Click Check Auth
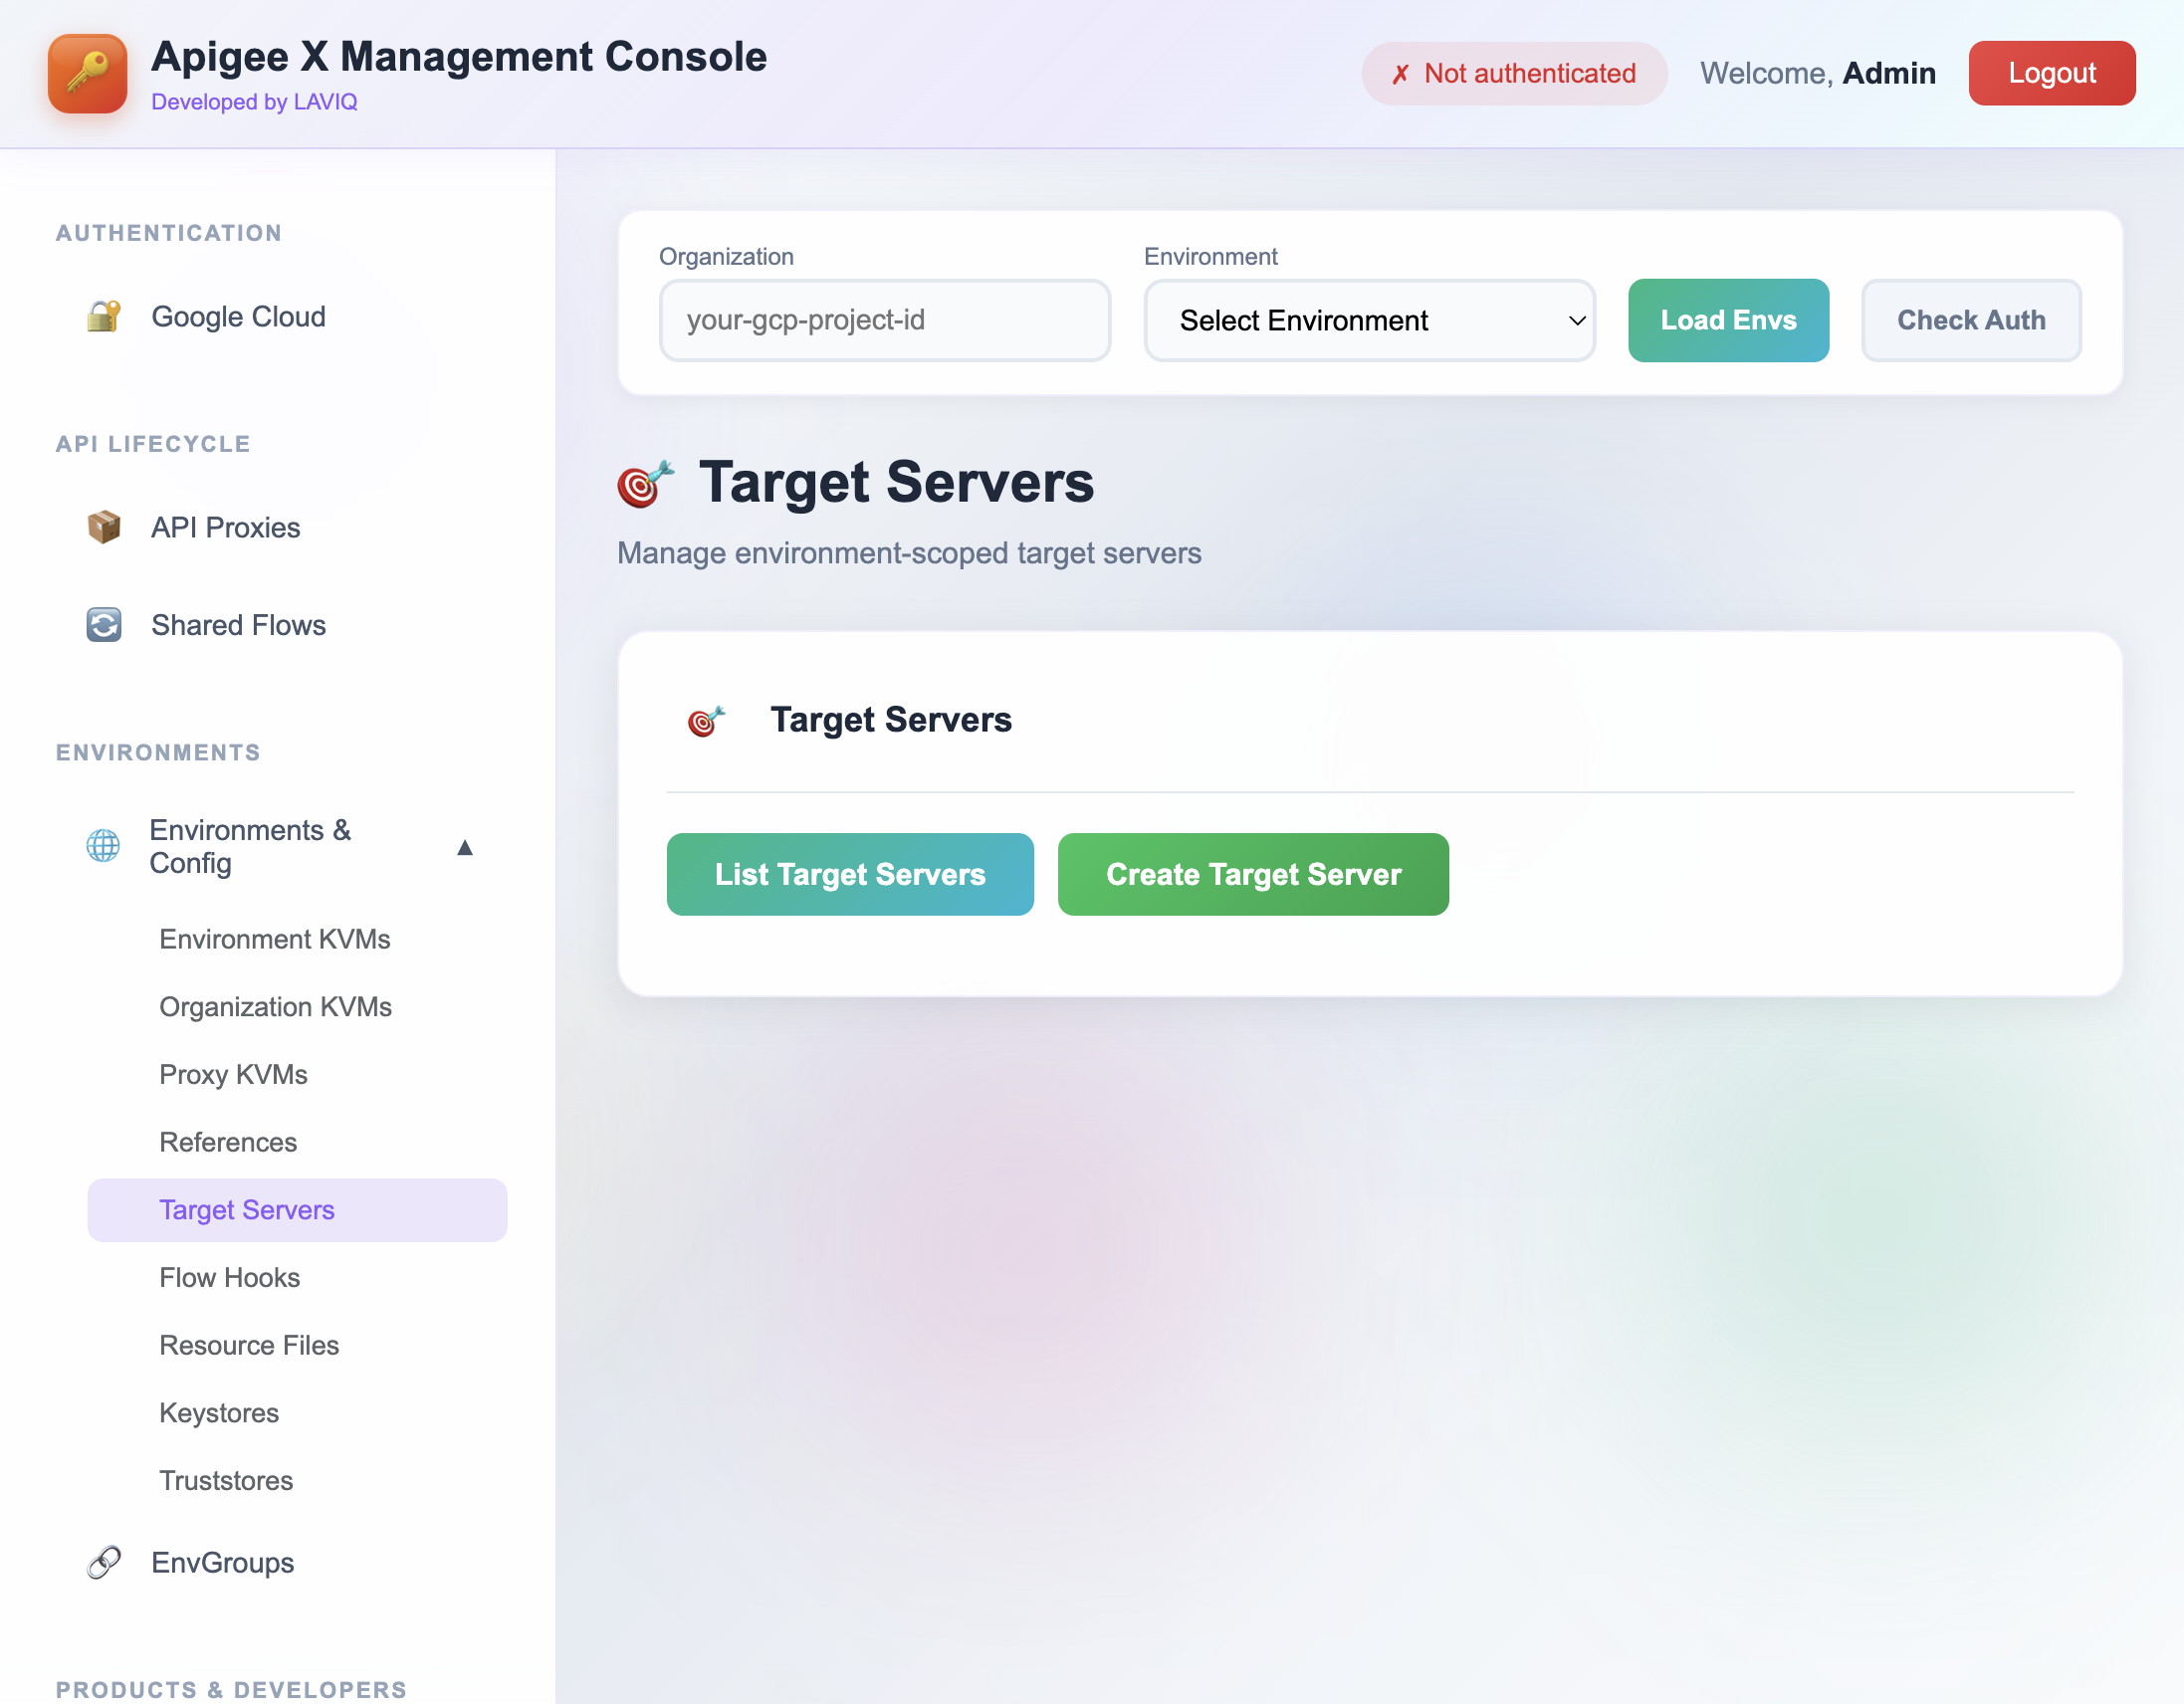Image resolution: width=2184 pixels, height=1704 pixels. [x=1971, y=320]
